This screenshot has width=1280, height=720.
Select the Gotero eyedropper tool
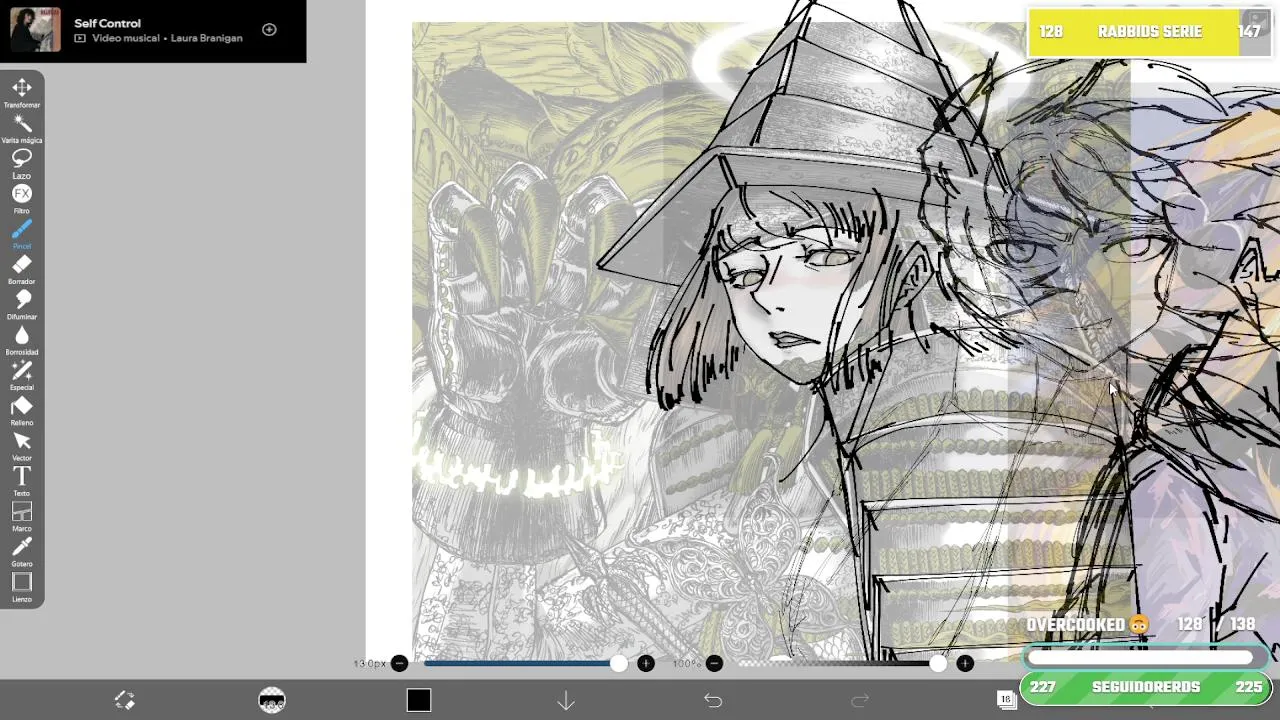pos(22,552)
